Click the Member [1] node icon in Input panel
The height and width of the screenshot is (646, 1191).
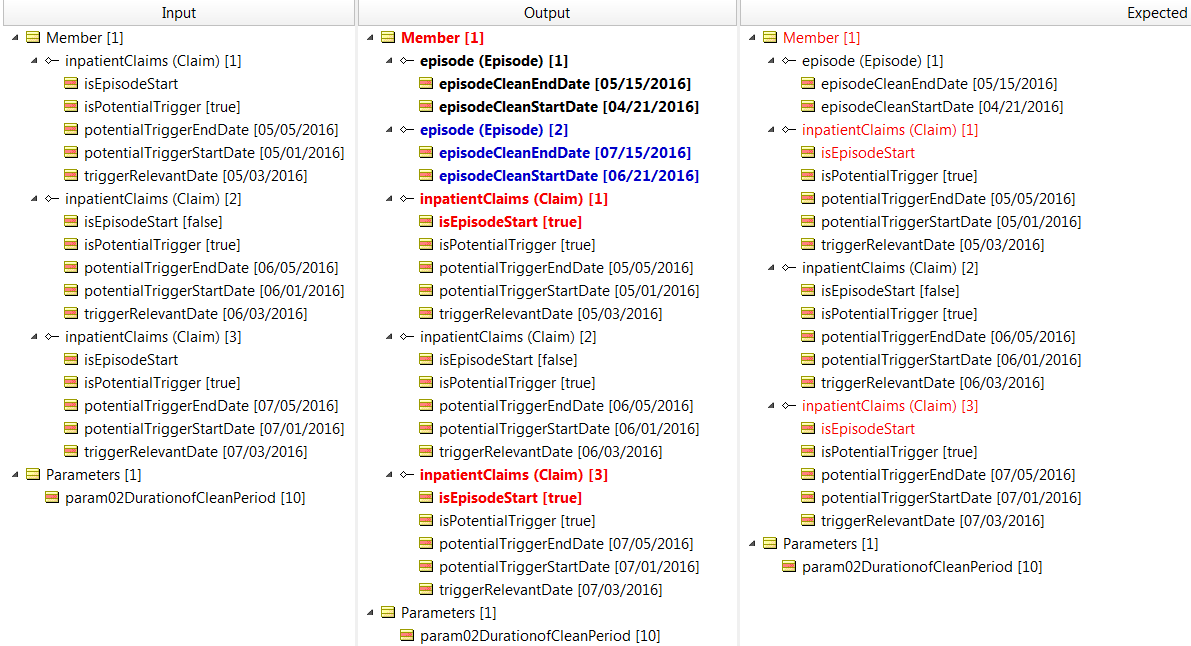(x=33, y=37)
